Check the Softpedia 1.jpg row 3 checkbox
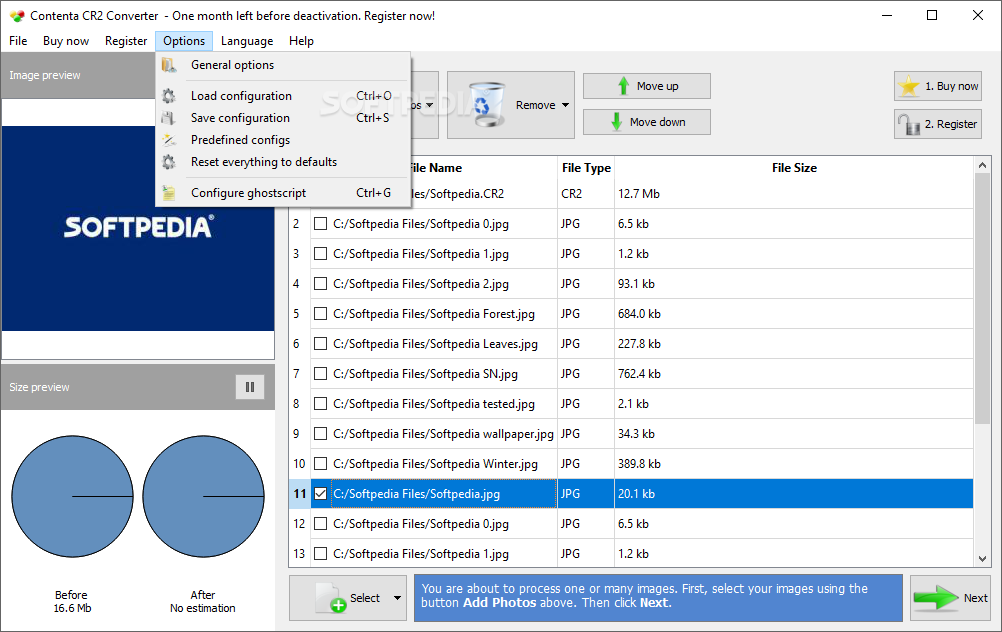 point(321,254)
